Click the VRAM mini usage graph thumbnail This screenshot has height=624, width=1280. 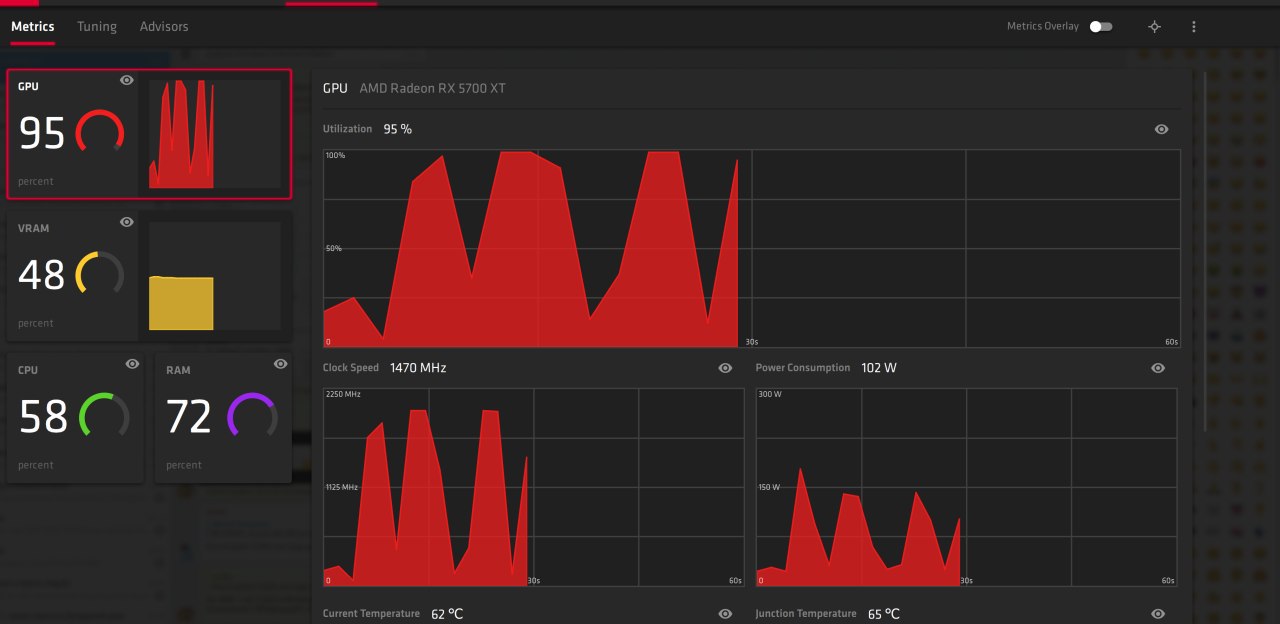(215, 276)
